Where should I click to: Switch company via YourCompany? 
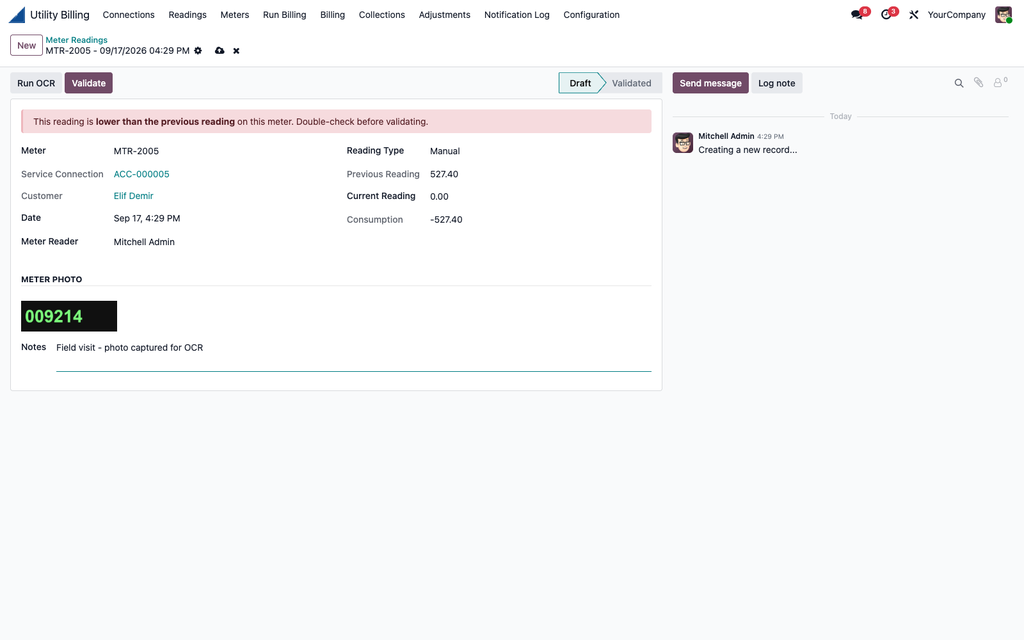[x=956, y=14]
